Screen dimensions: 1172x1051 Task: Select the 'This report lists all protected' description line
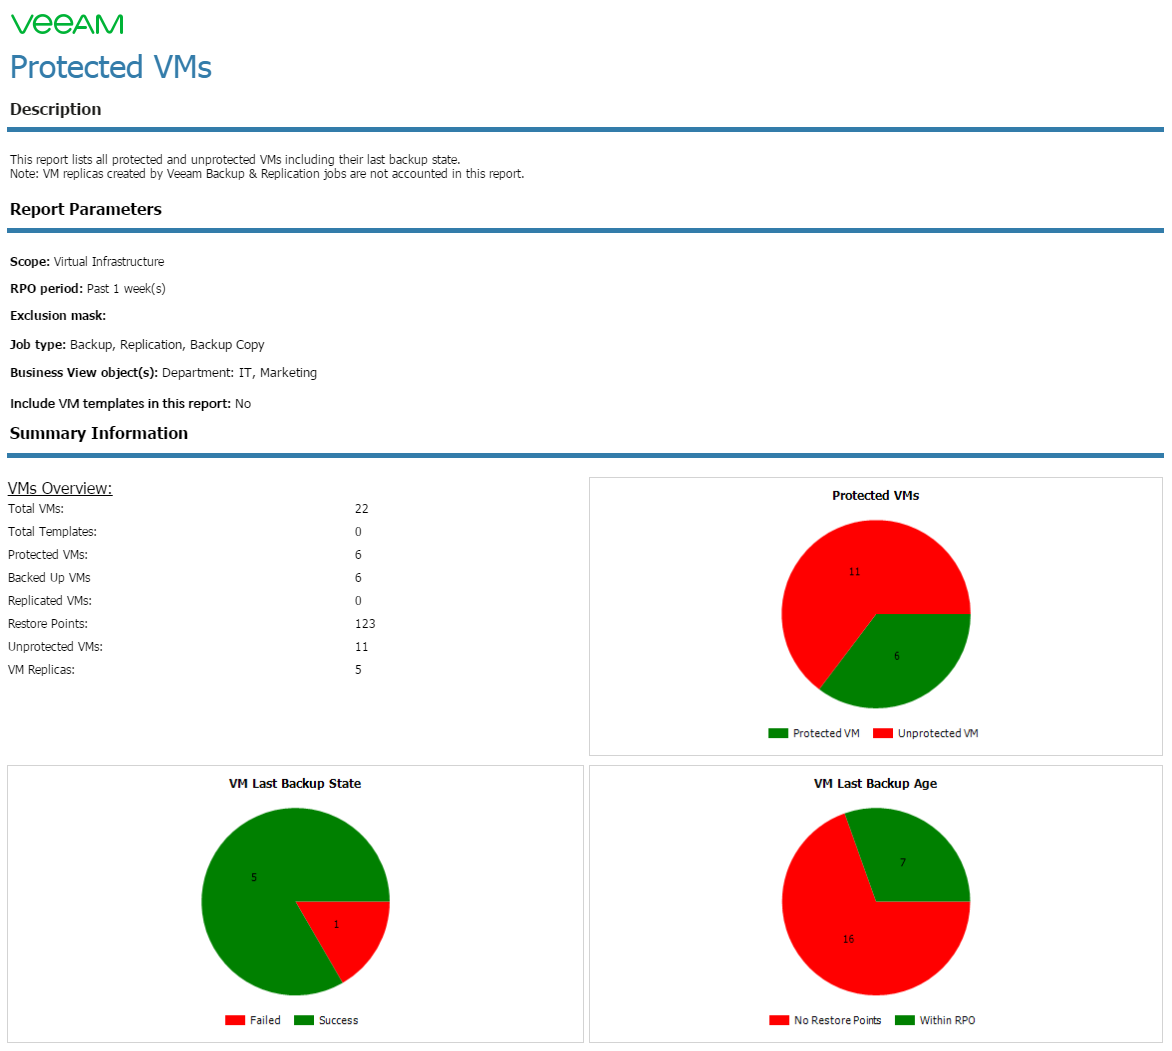(x=235, y=159)
